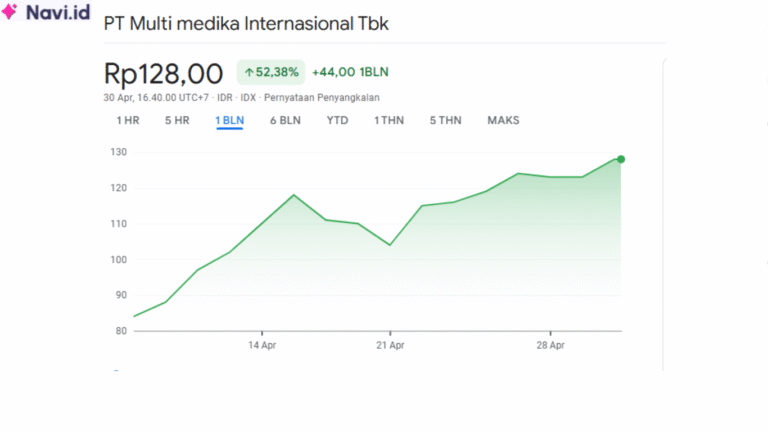The image size is (768, 432).
Task: Show the 6 BLN chart range
Action: [x=285, y=121]
